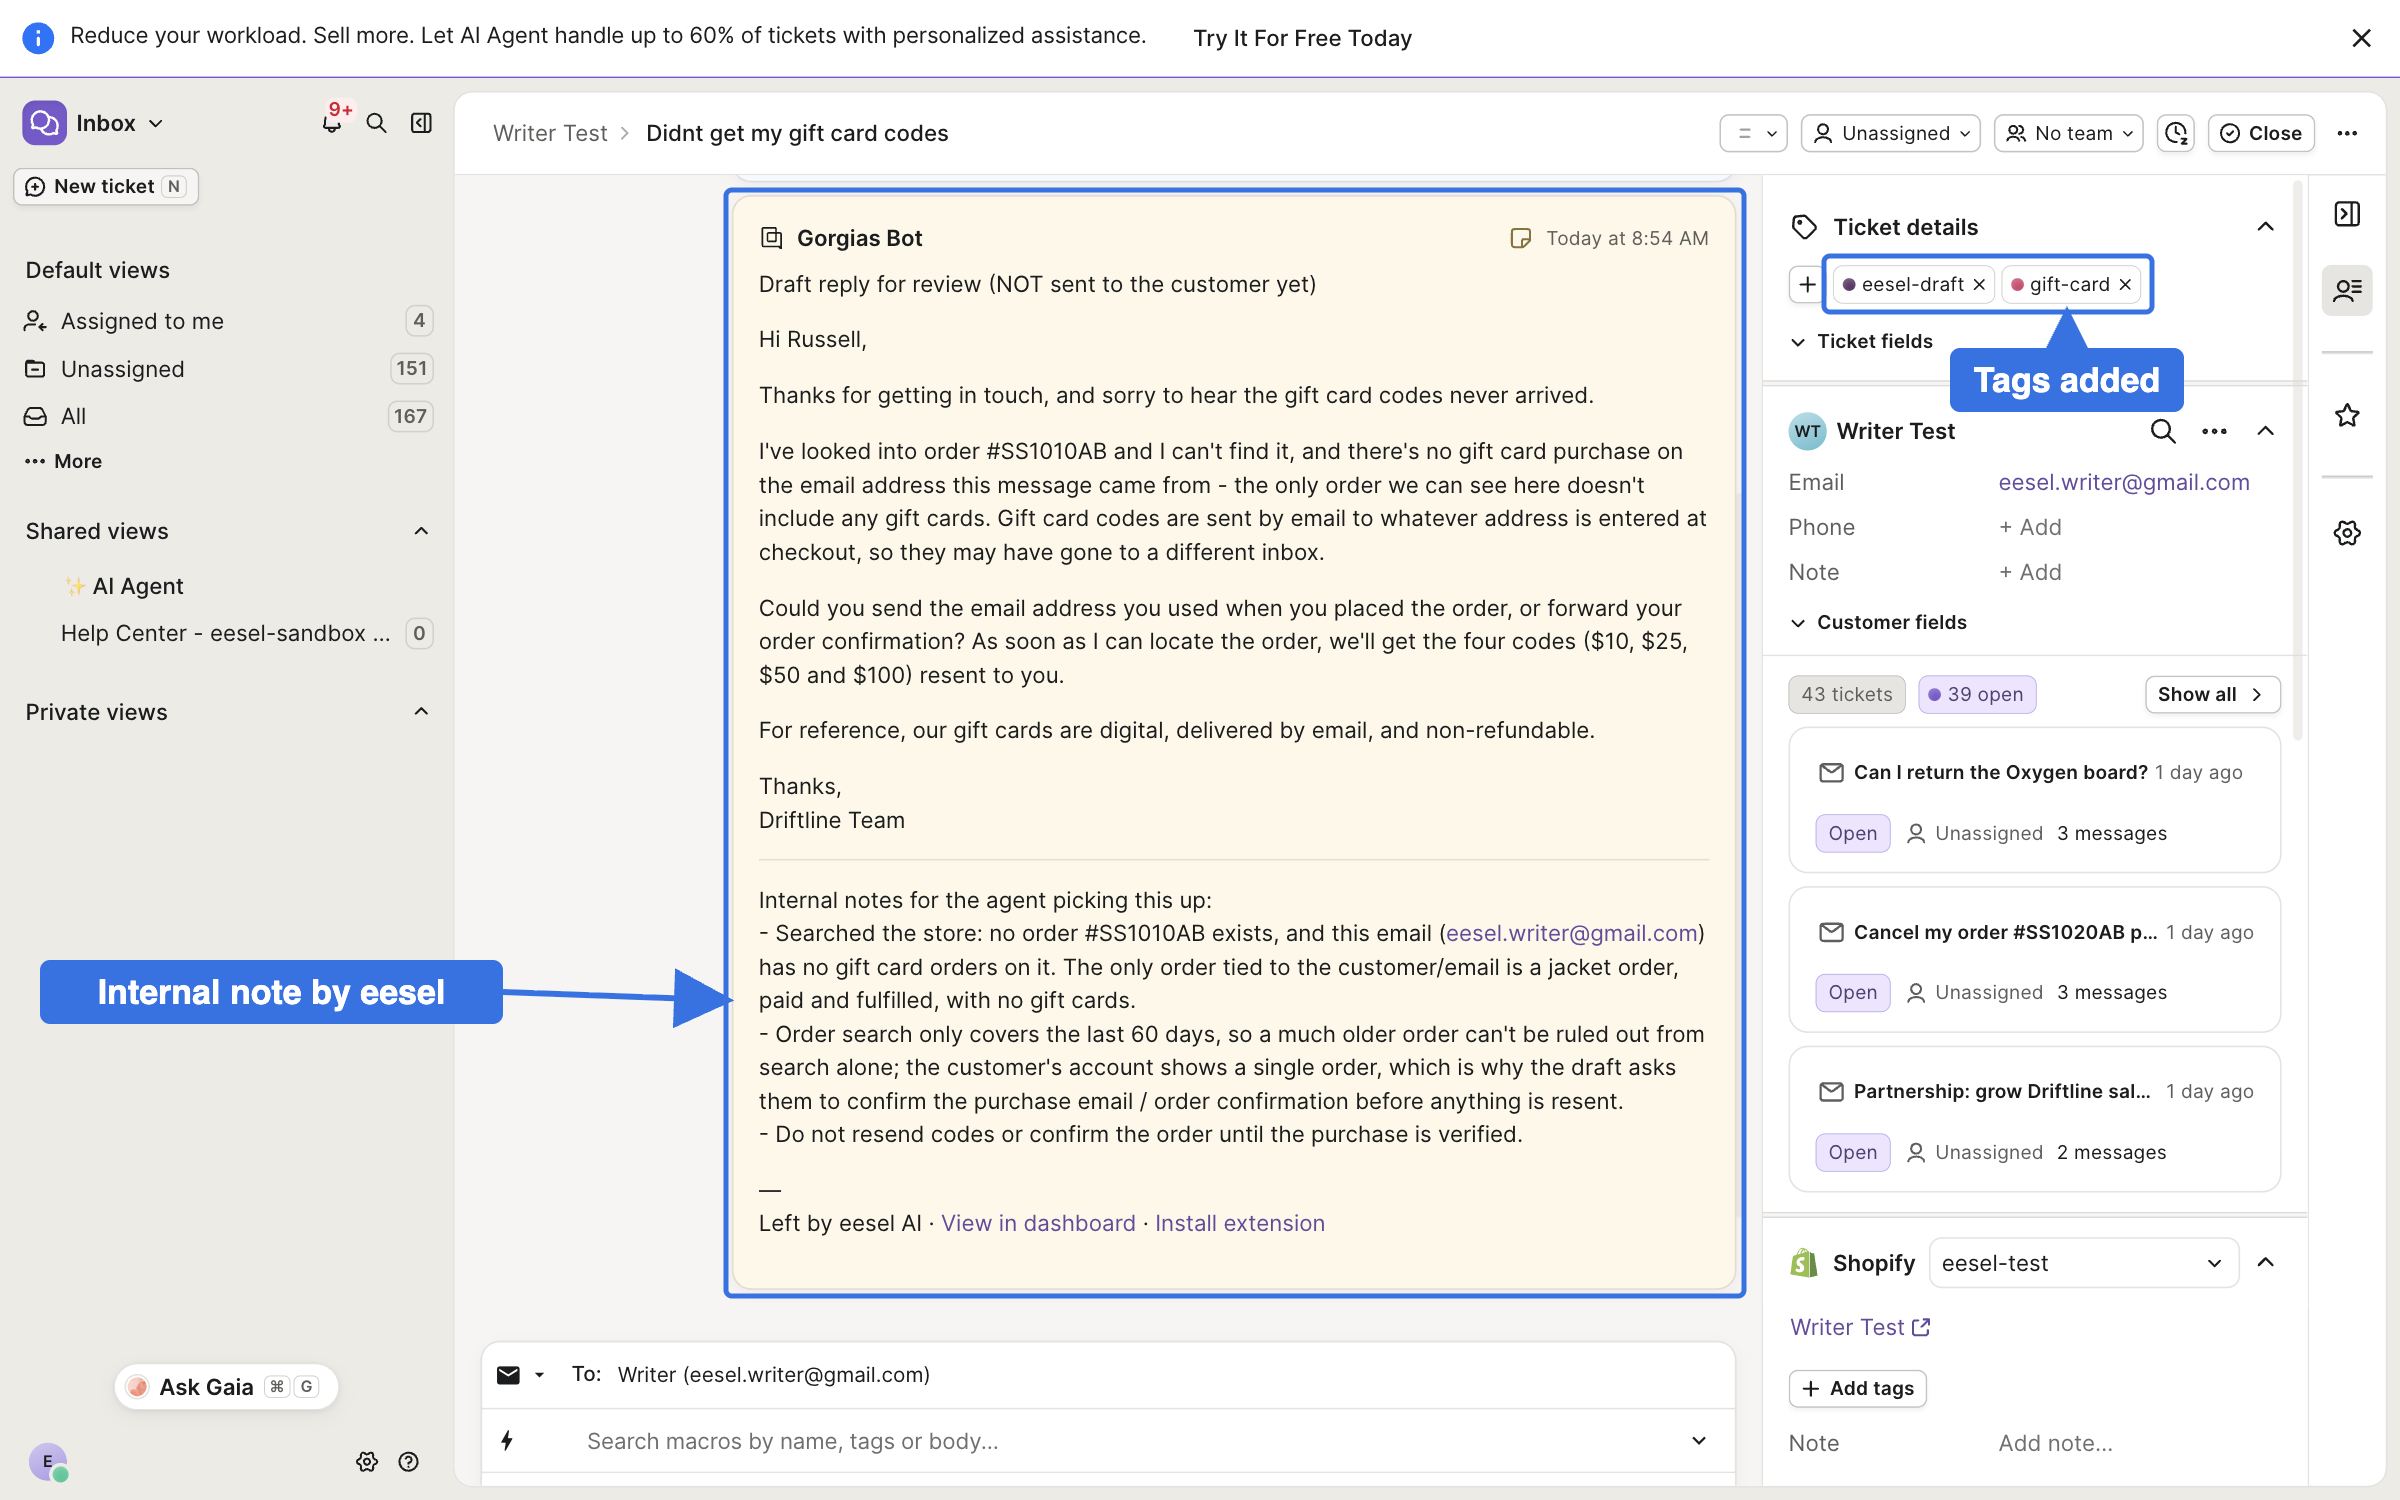This screenshot has width=2400, height=1500.
Task: Open the right rail gear settings icon
Action: [2347, 533]
